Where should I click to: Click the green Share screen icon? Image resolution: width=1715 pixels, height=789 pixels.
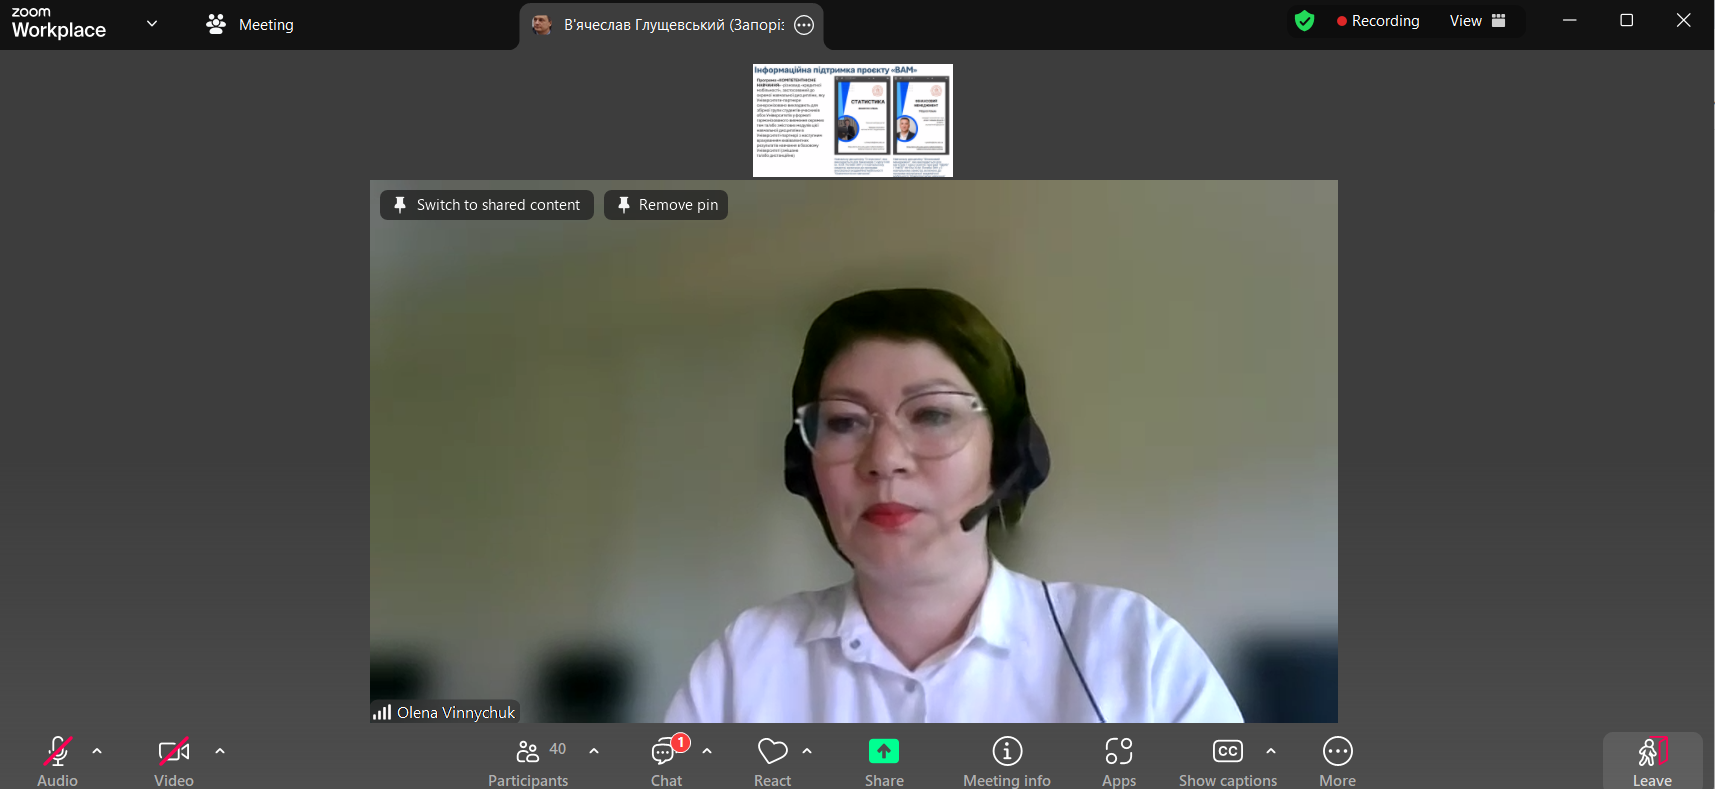884,751
